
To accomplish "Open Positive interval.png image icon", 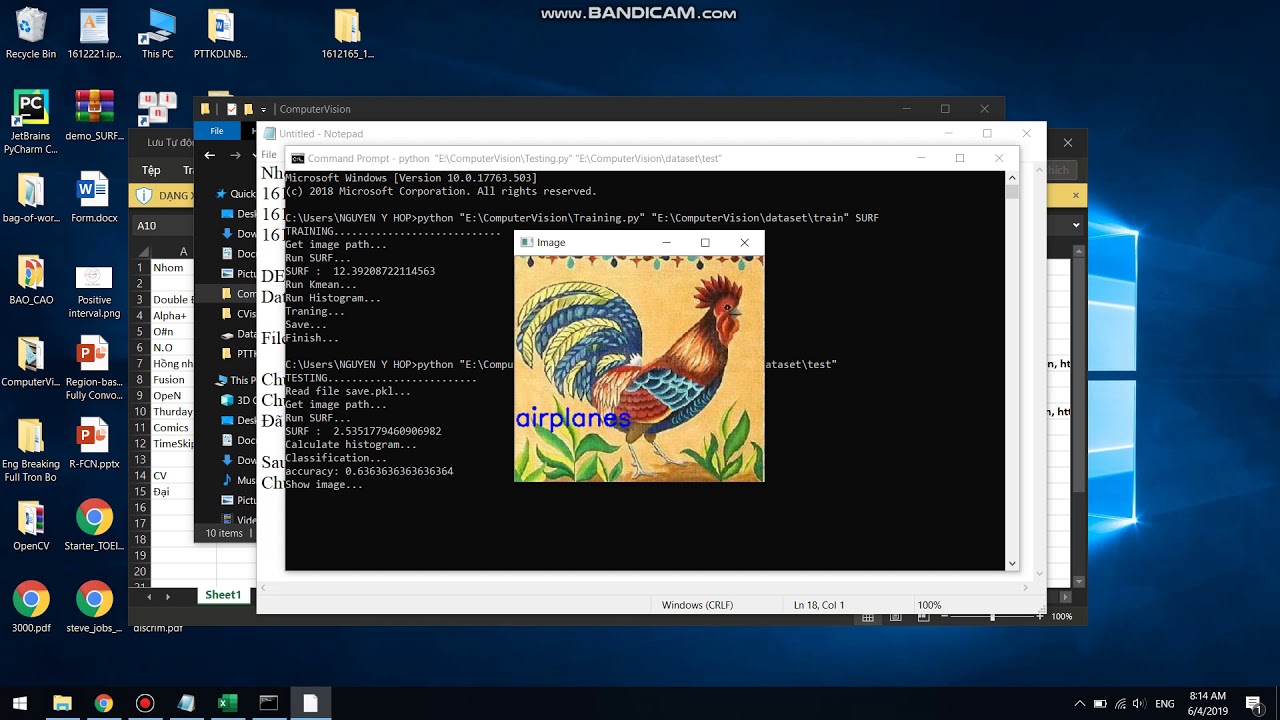I will pos(94,292).
